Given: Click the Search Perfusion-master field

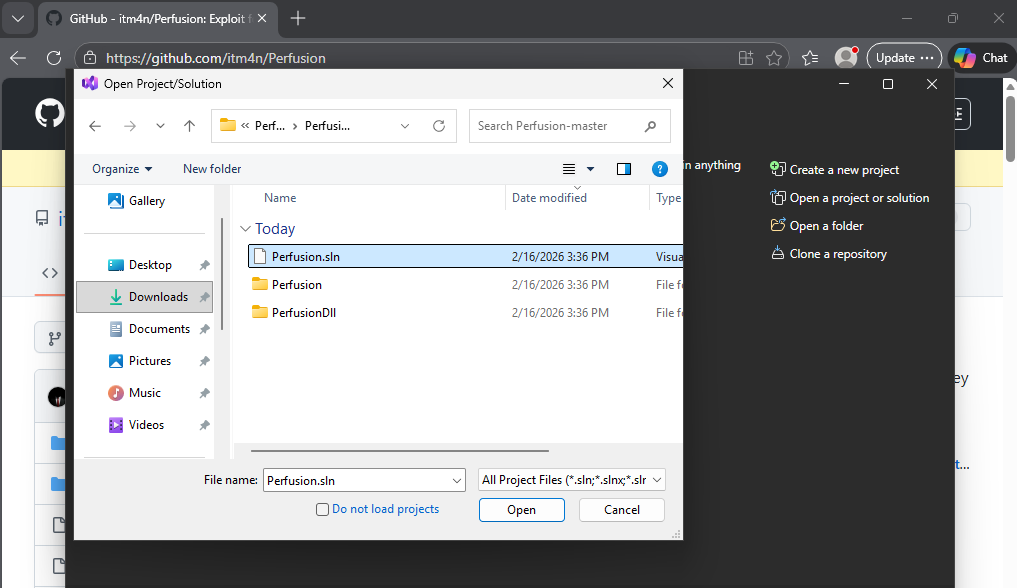Looking at the screenshot, I should [556, 126].
